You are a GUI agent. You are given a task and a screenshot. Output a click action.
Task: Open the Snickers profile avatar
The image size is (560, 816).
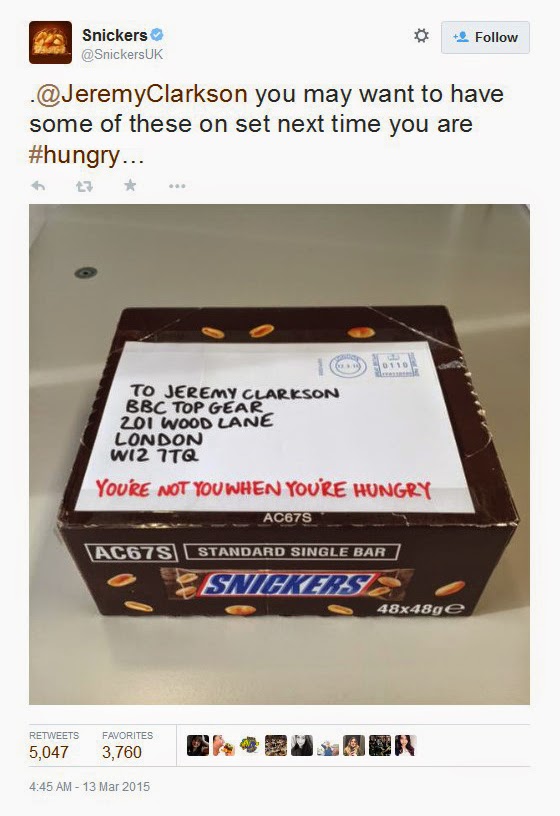[x=50, y=42]
